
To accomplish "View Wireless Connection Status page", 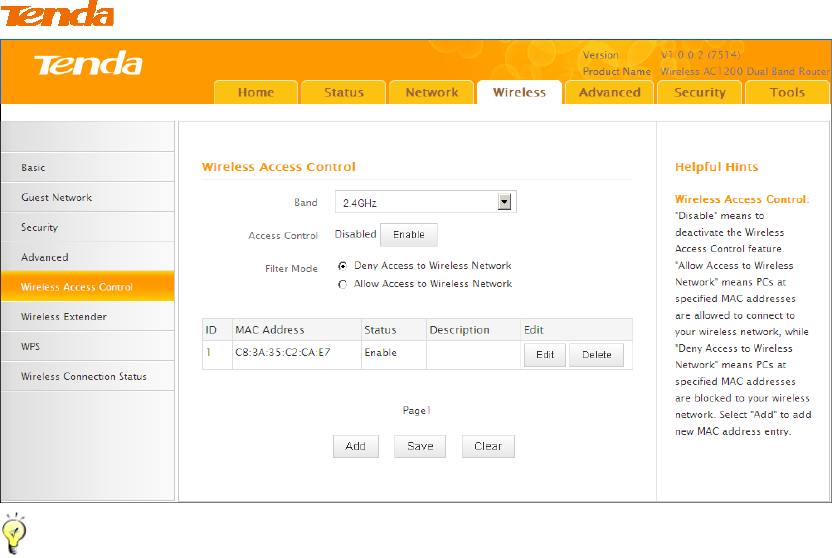I will tap(88, 376).
